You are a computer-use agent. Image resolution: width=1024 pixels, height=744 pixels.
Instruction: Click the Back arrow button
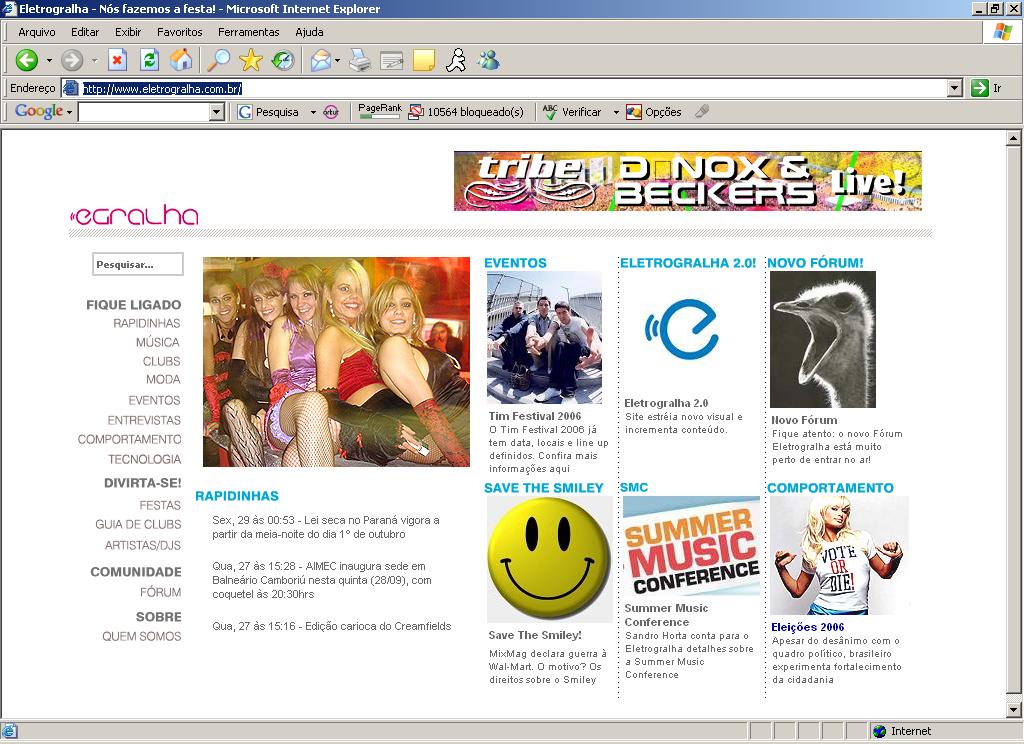[26, 61]
